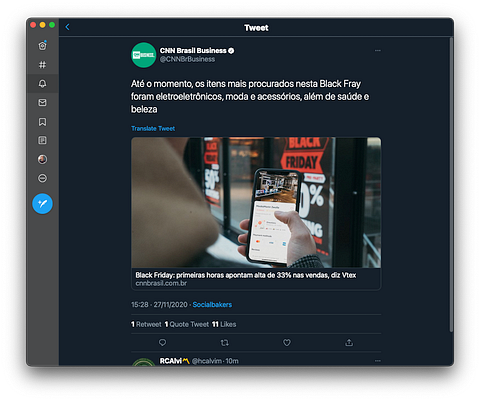The image size is (480, 401).
Task: Open the Bookmarks icon in sidebar
Action: (x=42, y=122)
